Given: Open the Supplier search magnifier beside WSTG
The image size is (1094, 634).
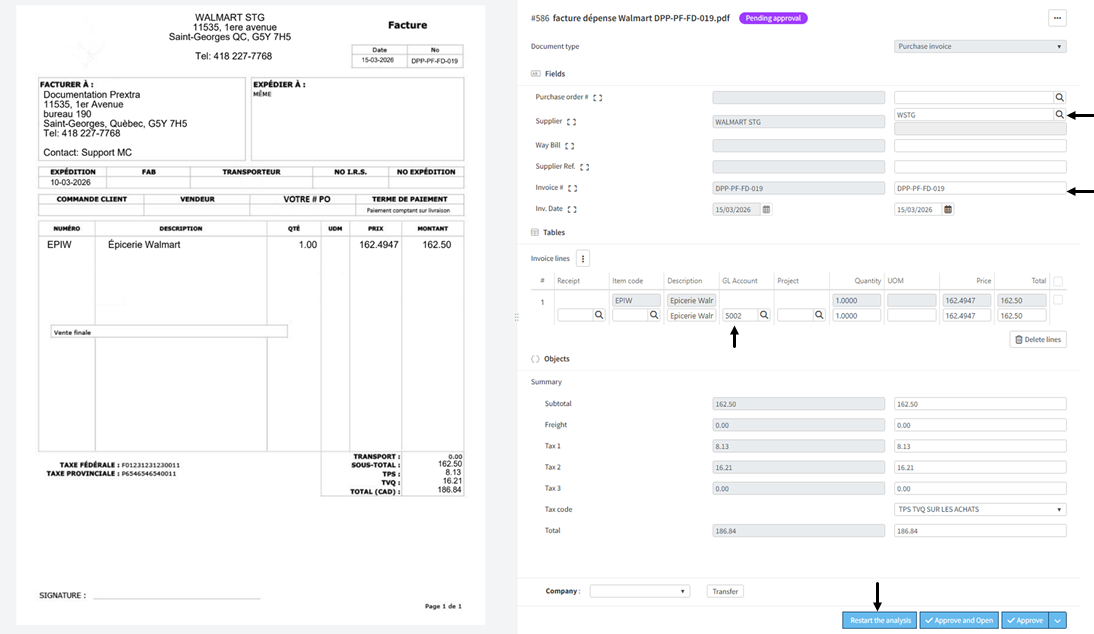Looking at the screenshot, I should (x=1059, y=114).
